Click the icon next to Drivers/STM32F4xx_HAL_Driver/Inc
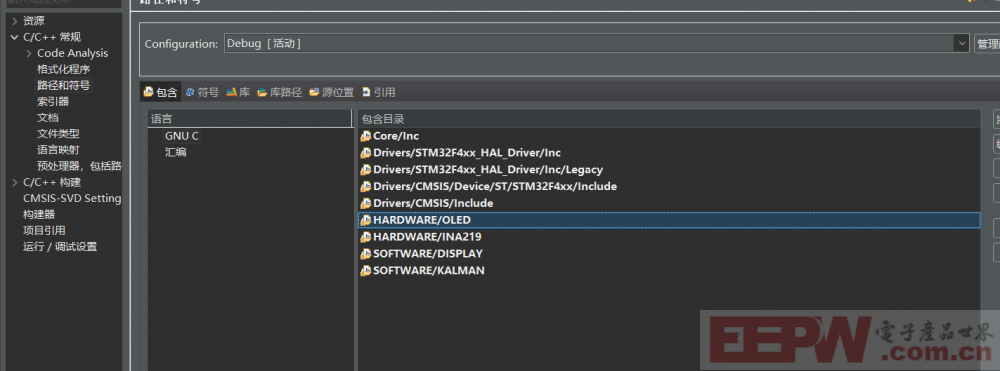Image resolution: width=1000 pixels, height=371 pixels. [x=365, y=153]
